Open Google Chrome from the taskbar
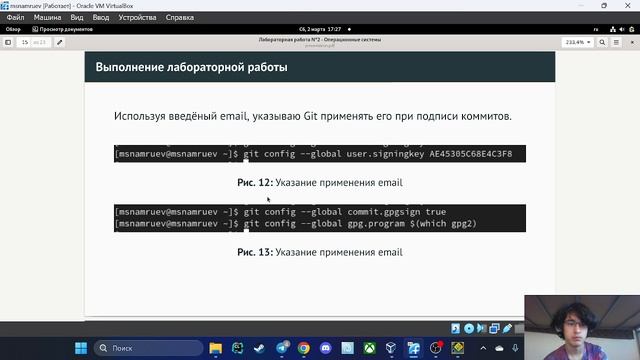This screenshot has height=360, width=640. pos(304,348)
